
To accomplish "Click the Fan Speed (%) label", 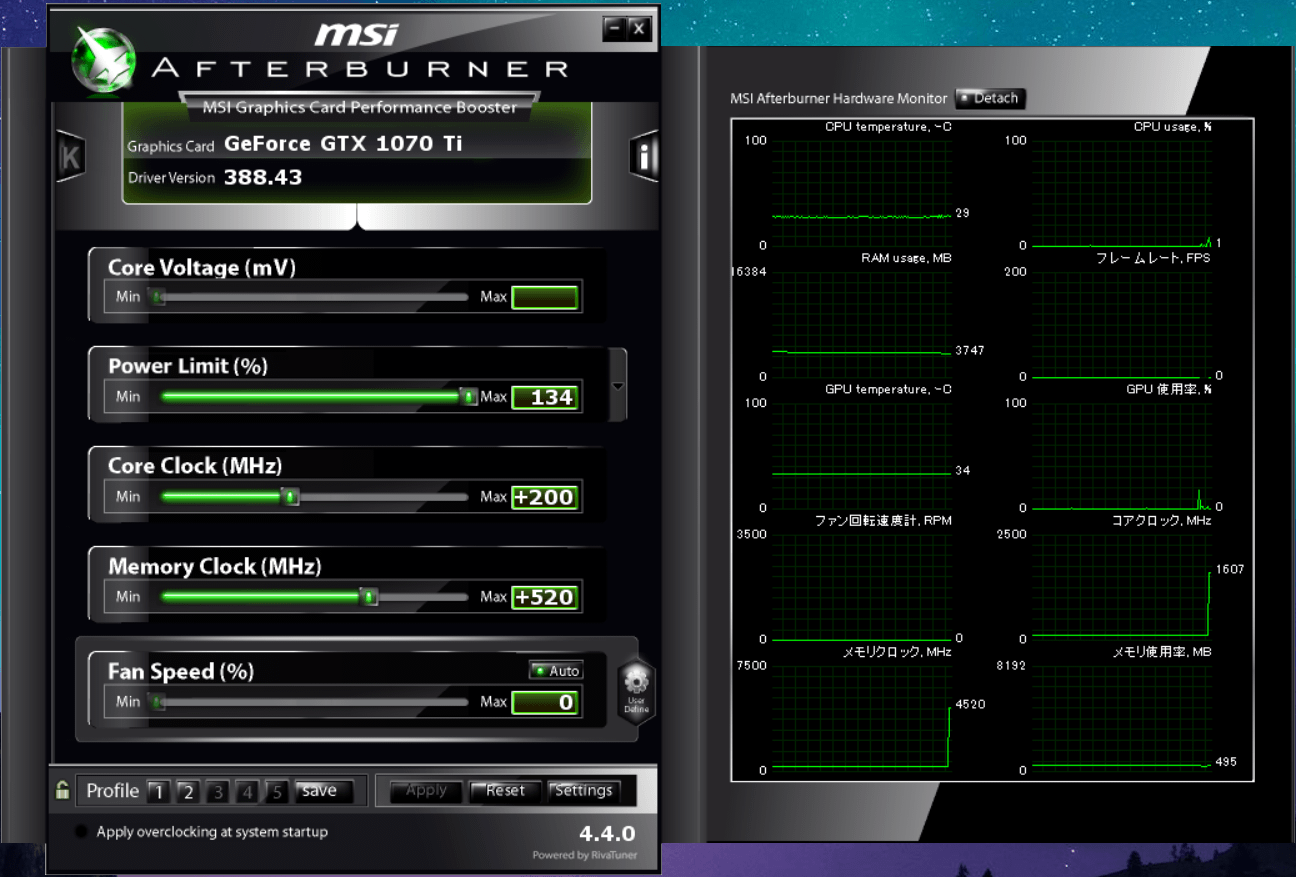I will click(181, 672).
